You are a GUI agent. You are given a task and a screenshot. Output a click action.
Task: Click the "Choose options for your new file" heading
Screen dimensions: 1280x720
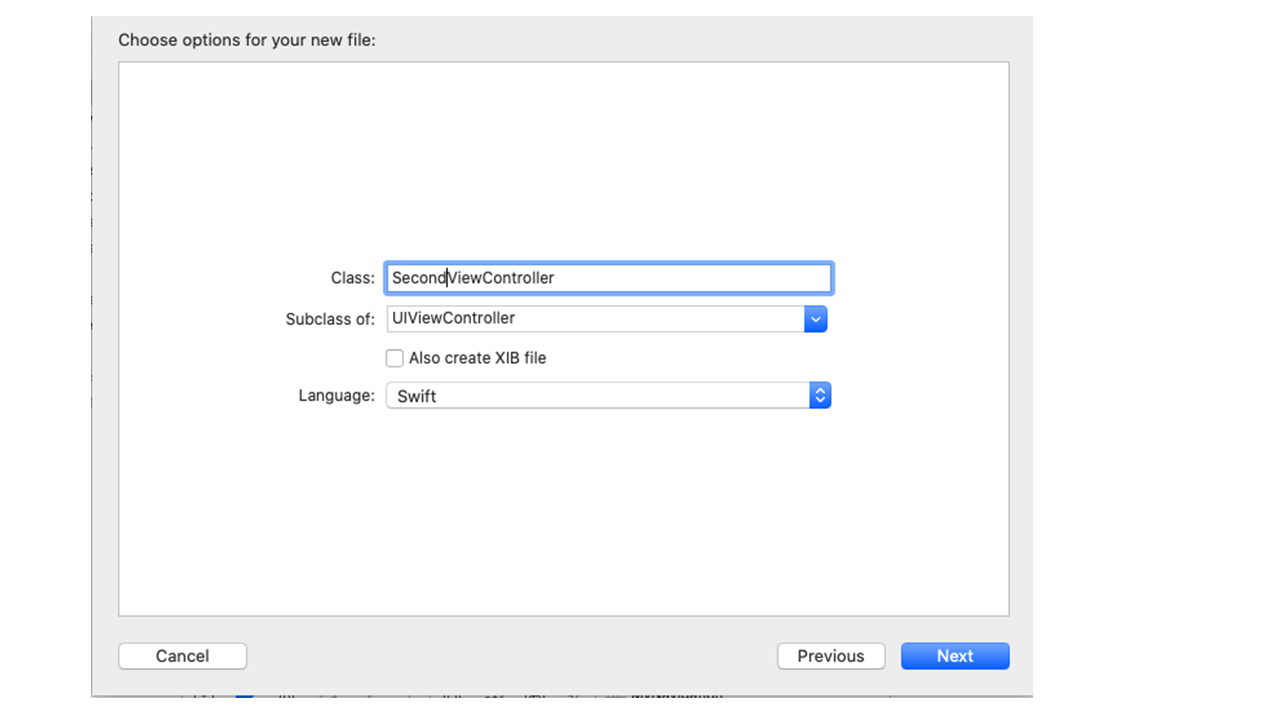pyautogui.click(x=247, y=41)
